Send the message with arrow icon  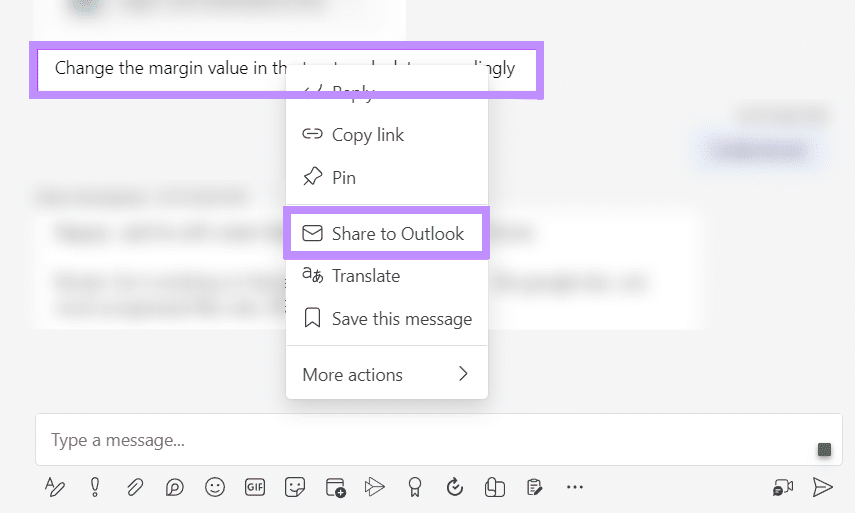tap(822, 487)
